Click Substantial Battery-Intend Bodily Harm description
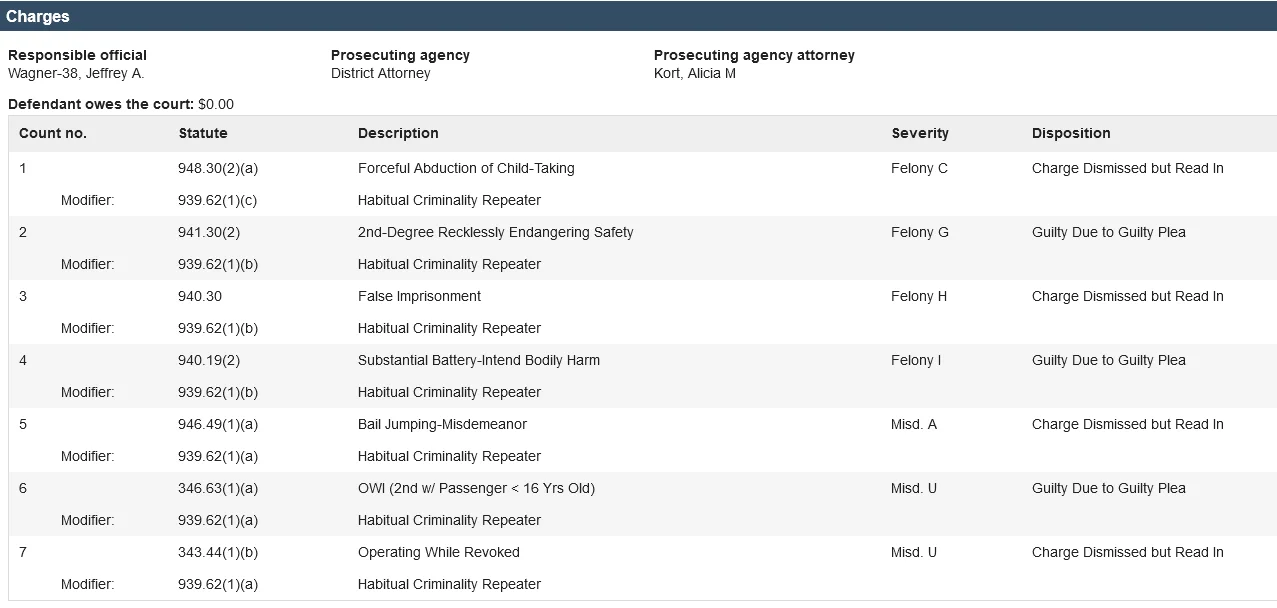 (x=479, y=360)
